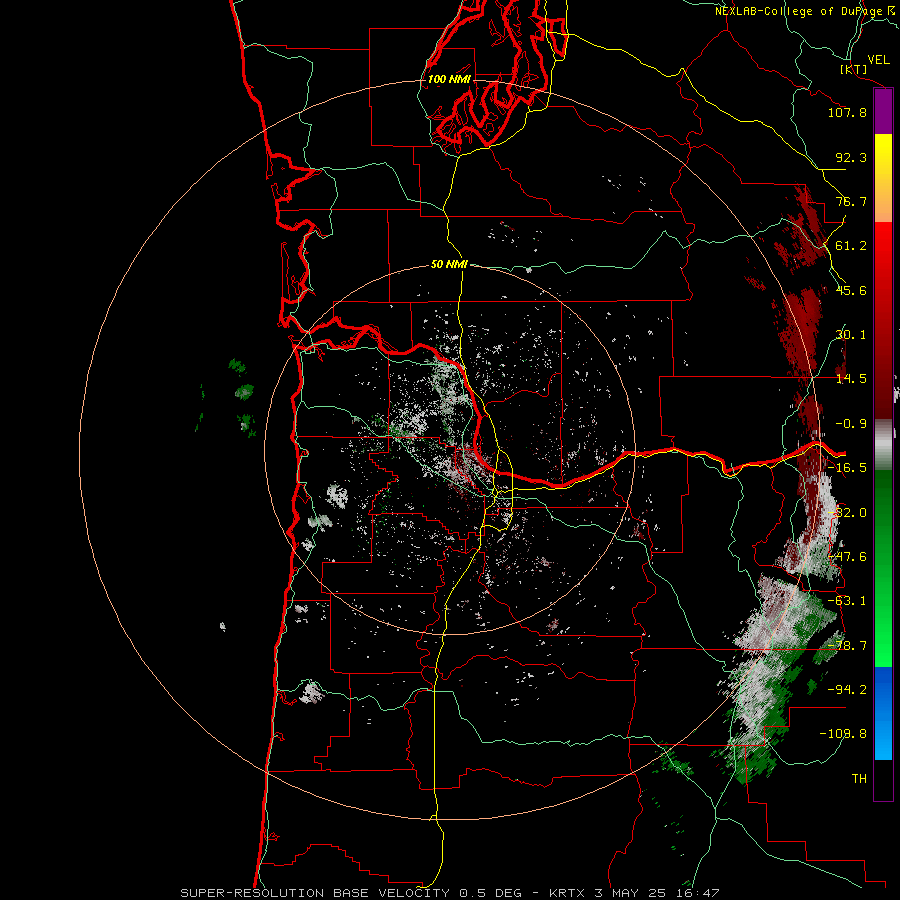900x900 pixels.
Task: Select the 45.6 scale value
Action: 851,290
